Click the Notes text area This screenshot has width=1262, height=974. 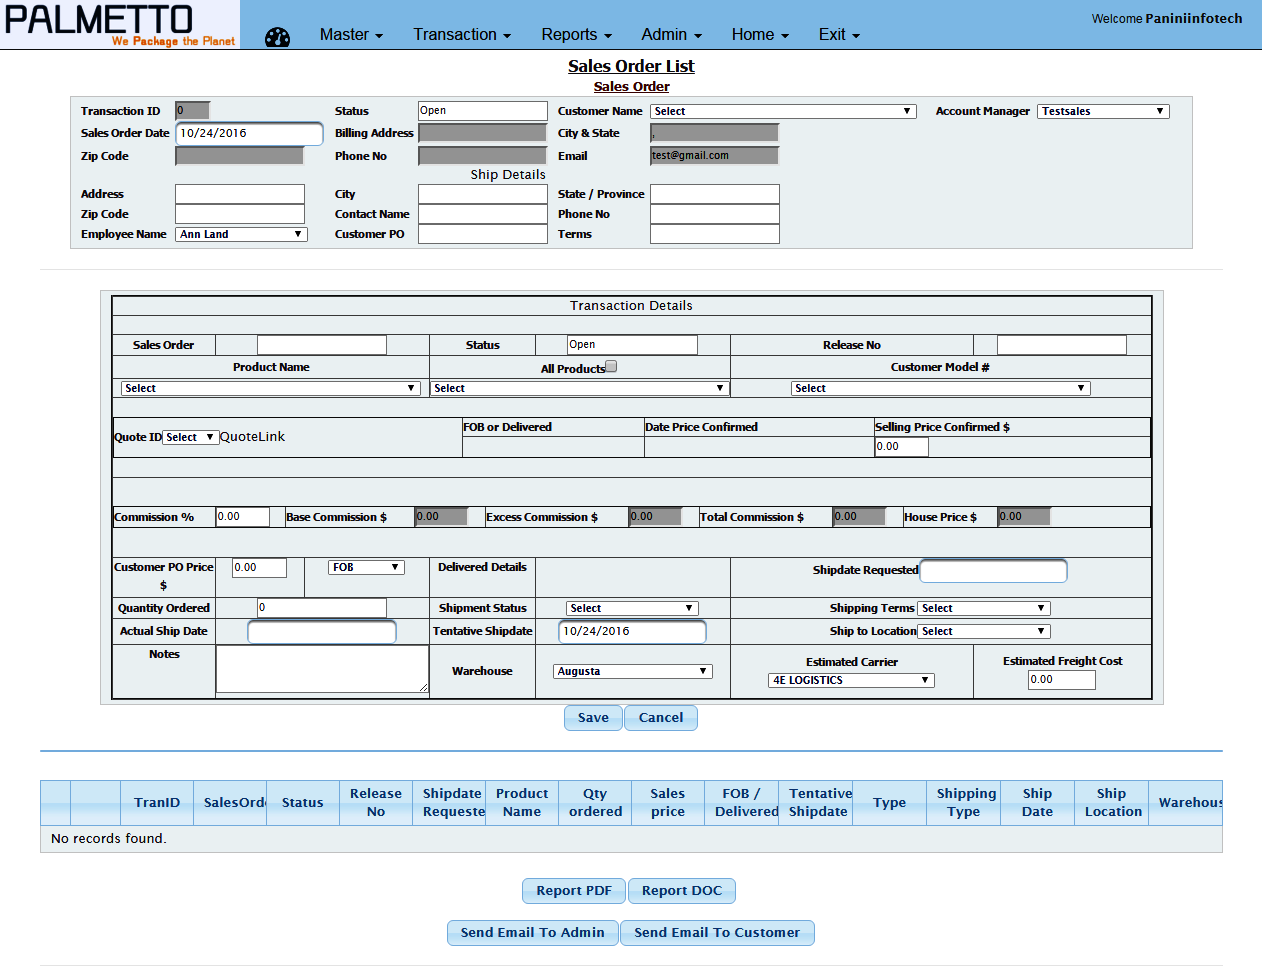322,669
